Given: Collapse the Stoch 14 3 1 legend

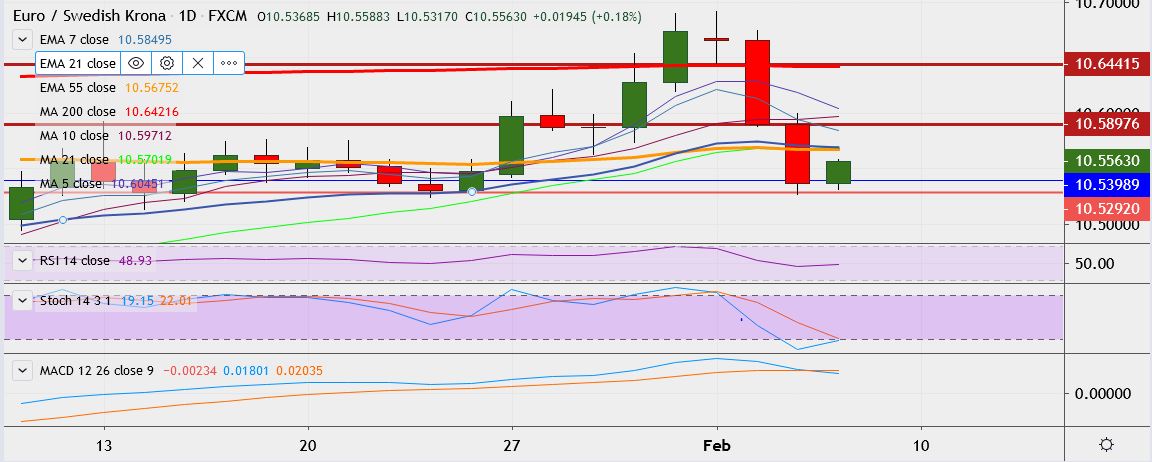Looking at the screenshot, I should tap(23, 300).
